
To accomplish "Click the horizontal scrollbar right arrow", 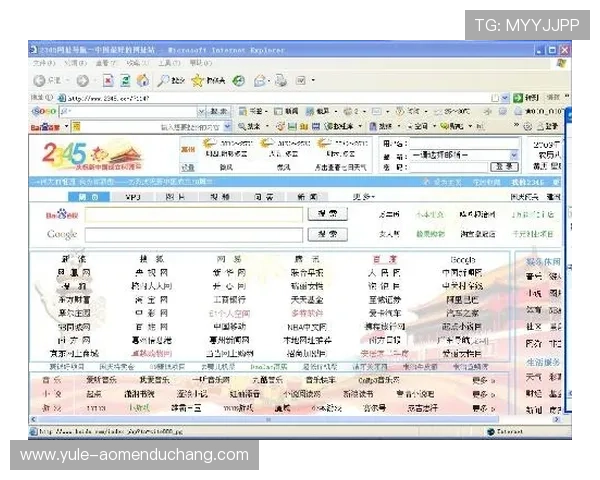I will 557,420.
